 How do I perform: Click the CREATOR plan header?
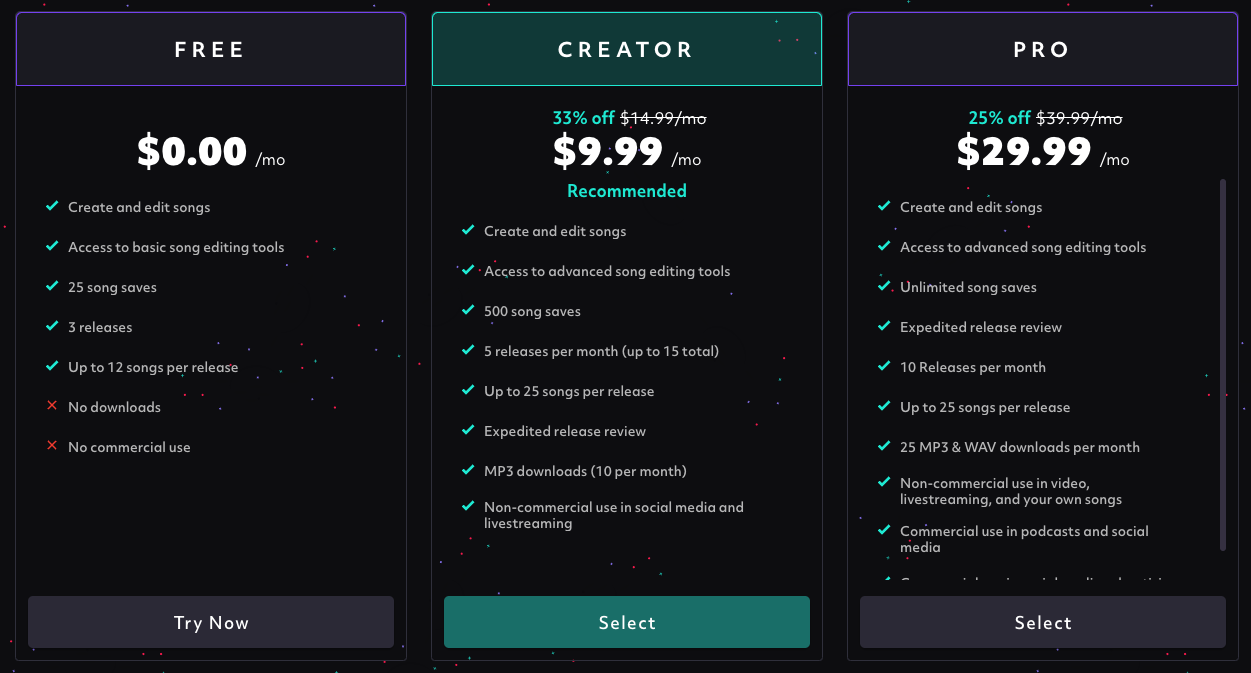tap(627, 49)
